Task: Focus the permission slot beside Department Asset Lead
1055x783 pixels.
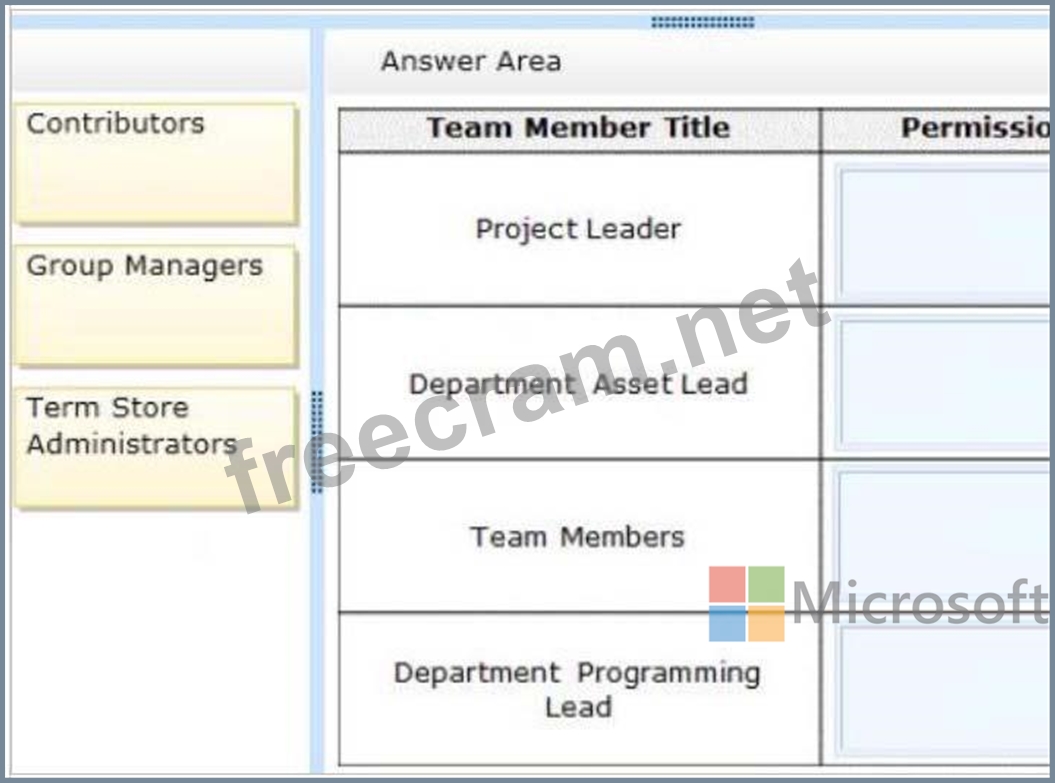Action: pos(945,385)
